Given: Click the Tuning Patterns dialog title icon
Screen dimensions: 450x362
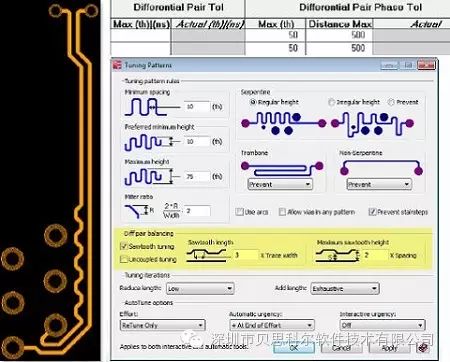Looking at the screenshot, I should [x=117, y=65].
